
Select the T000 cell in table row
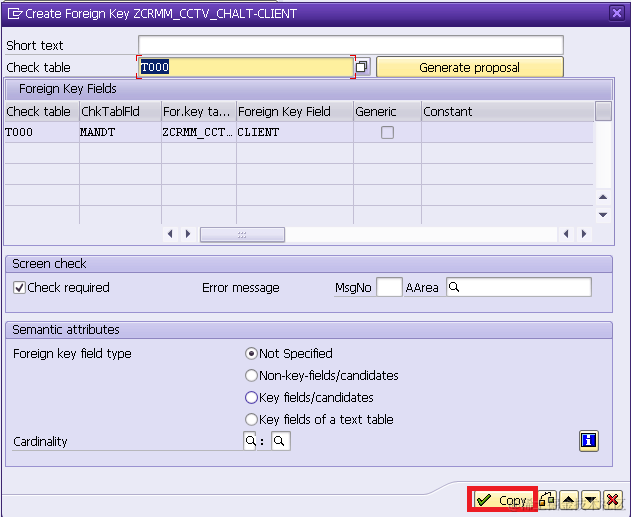[42, 132]
